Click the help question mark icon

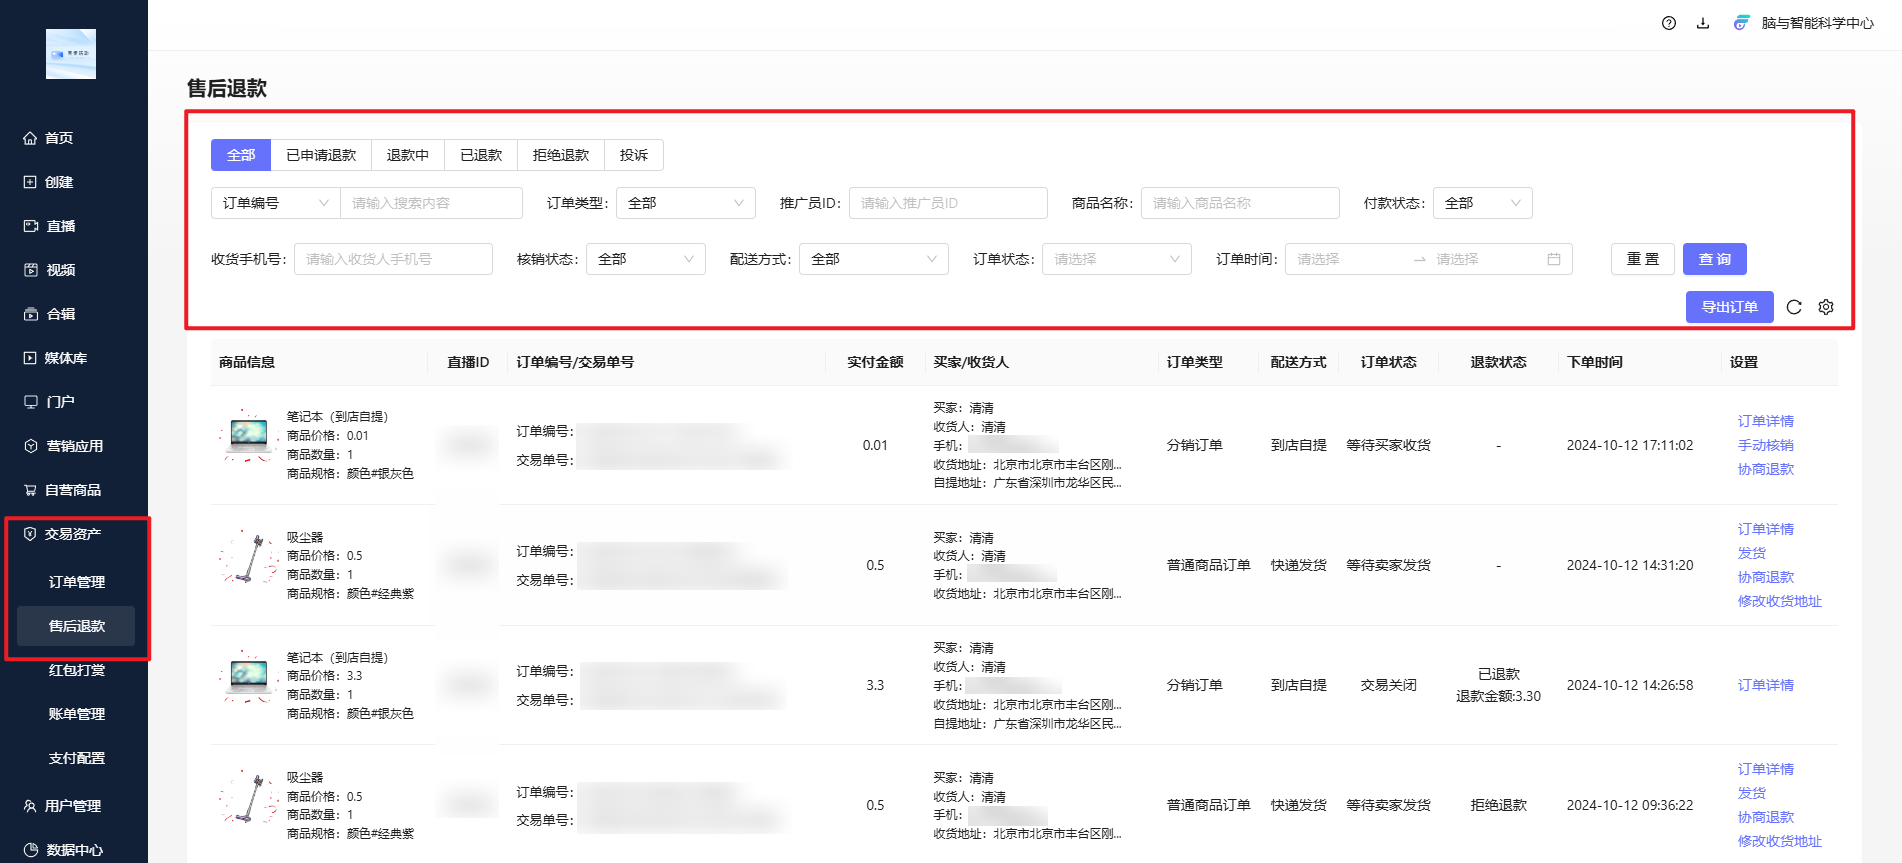[x=1669, y=23]
